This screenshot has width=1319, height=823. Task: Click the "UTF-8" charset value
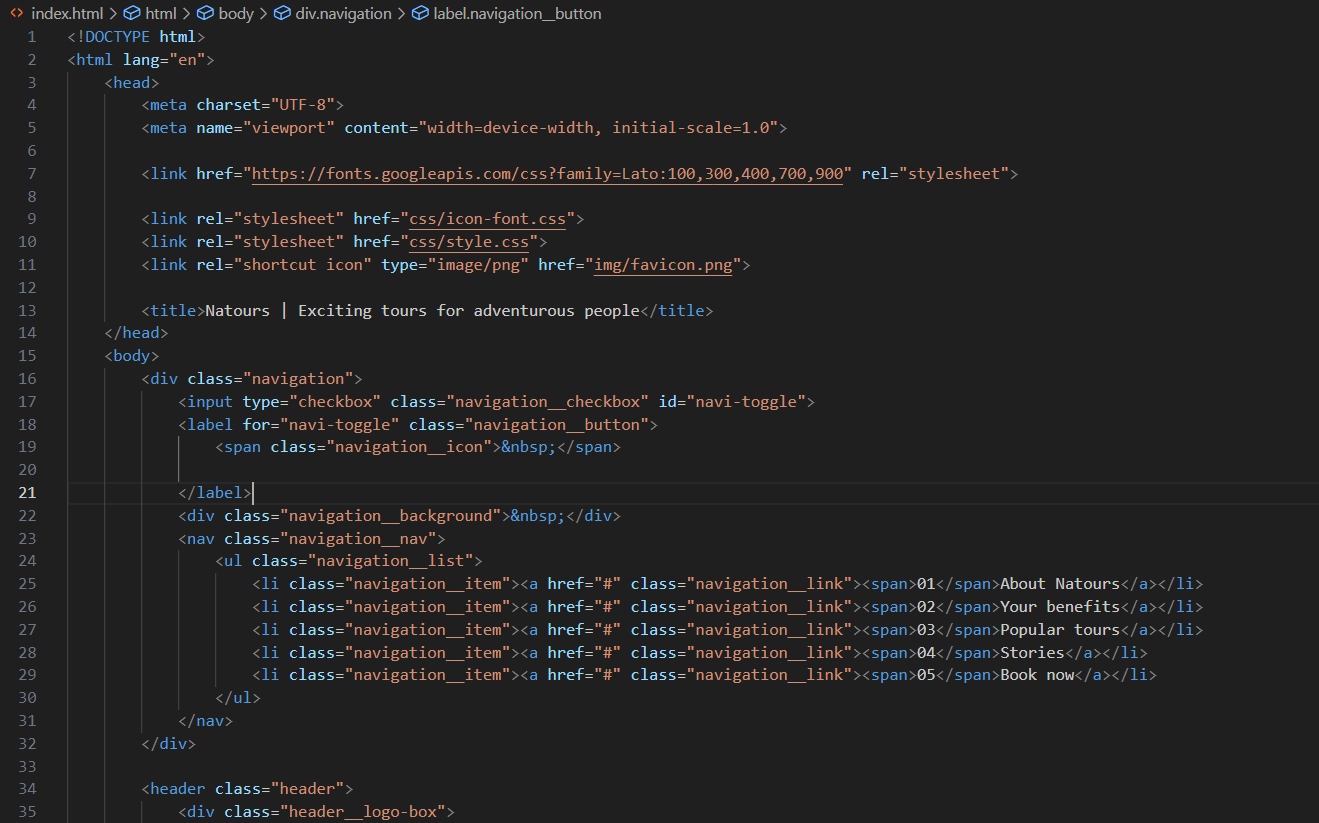click(302, 105)
